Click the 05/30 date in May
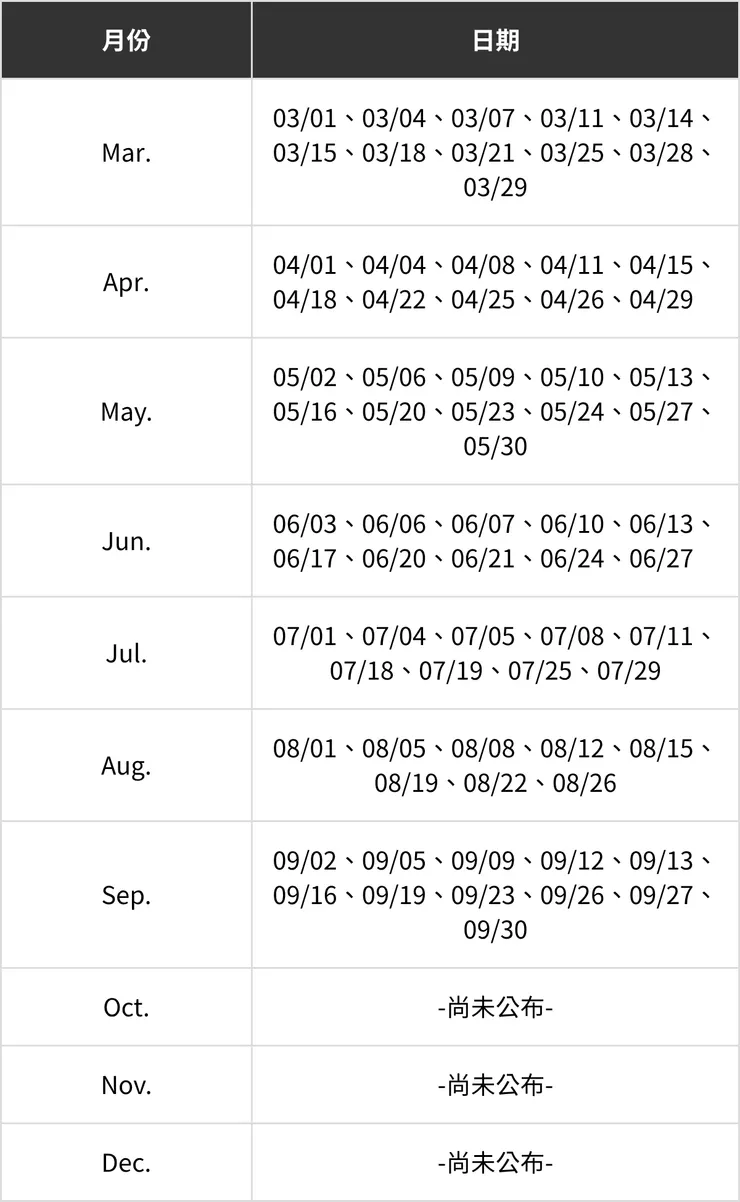The height and width of the screenshot is (1202, 740). (495, 446)
